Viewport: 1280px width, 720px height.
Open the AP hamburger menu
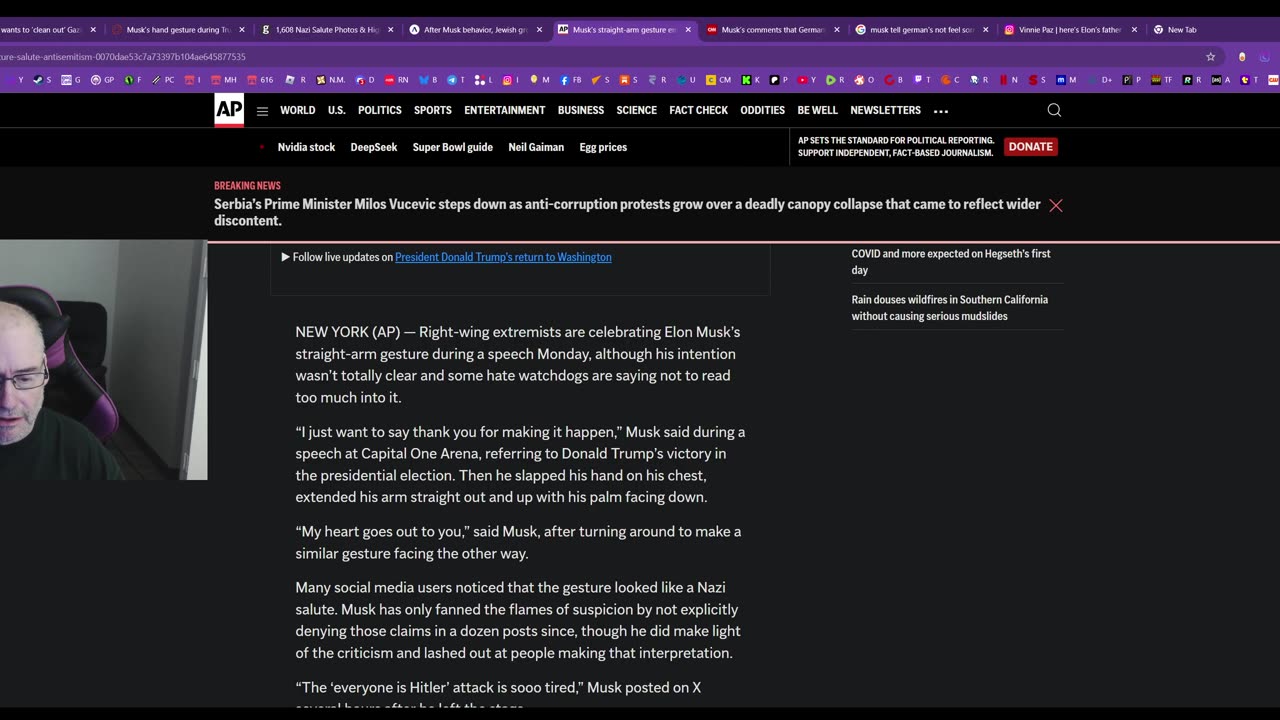262,111
